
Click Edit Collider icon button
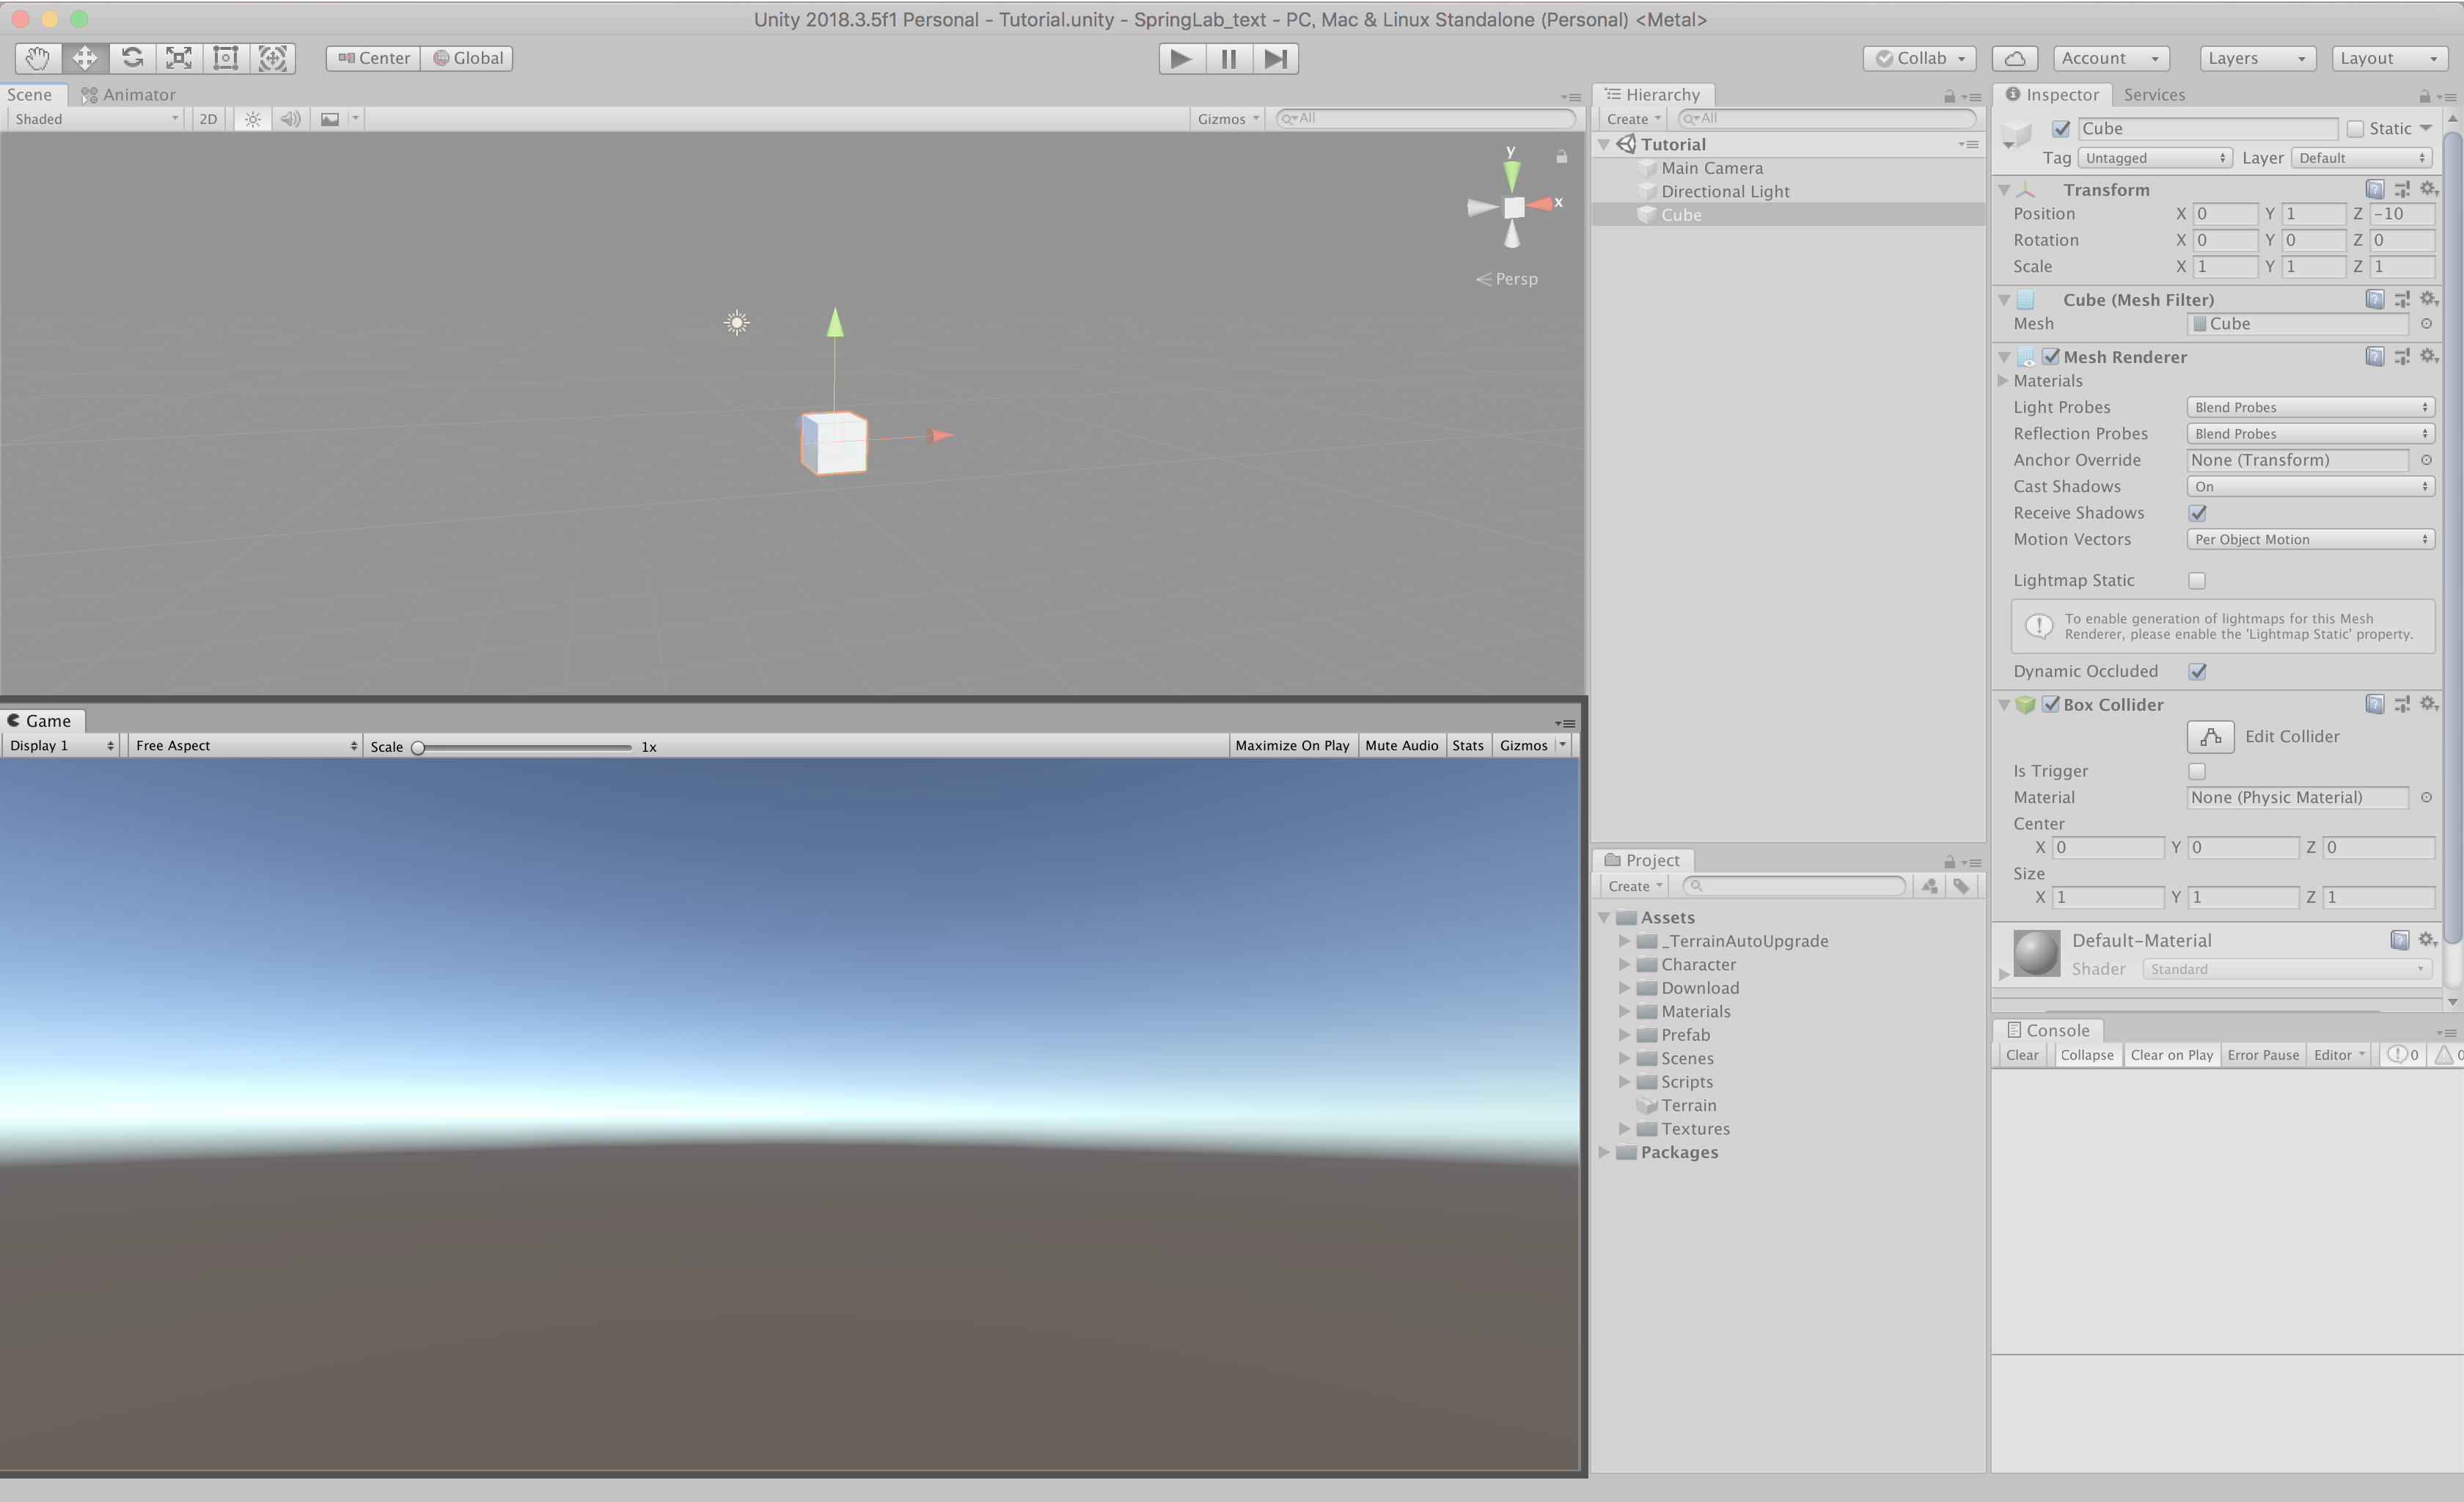point(2210,737)
